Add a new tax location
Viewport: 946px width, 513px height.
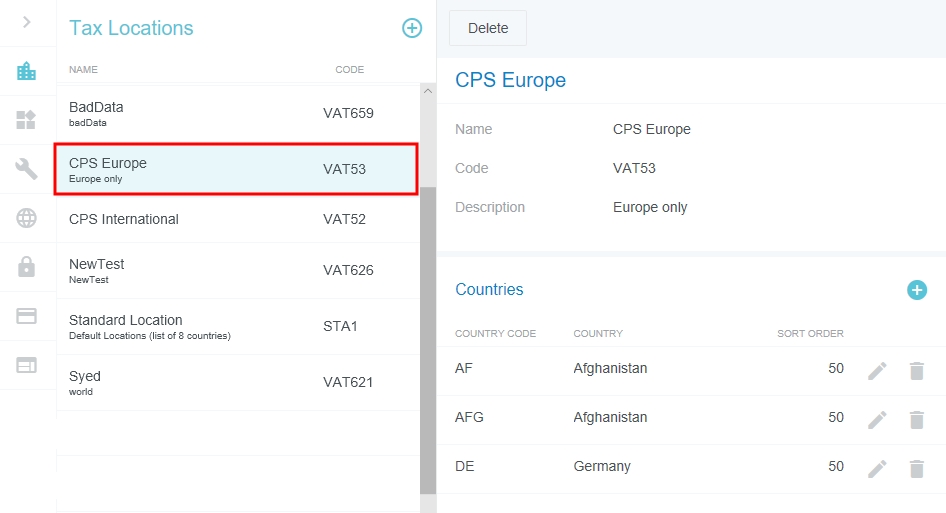pos(412,28)
